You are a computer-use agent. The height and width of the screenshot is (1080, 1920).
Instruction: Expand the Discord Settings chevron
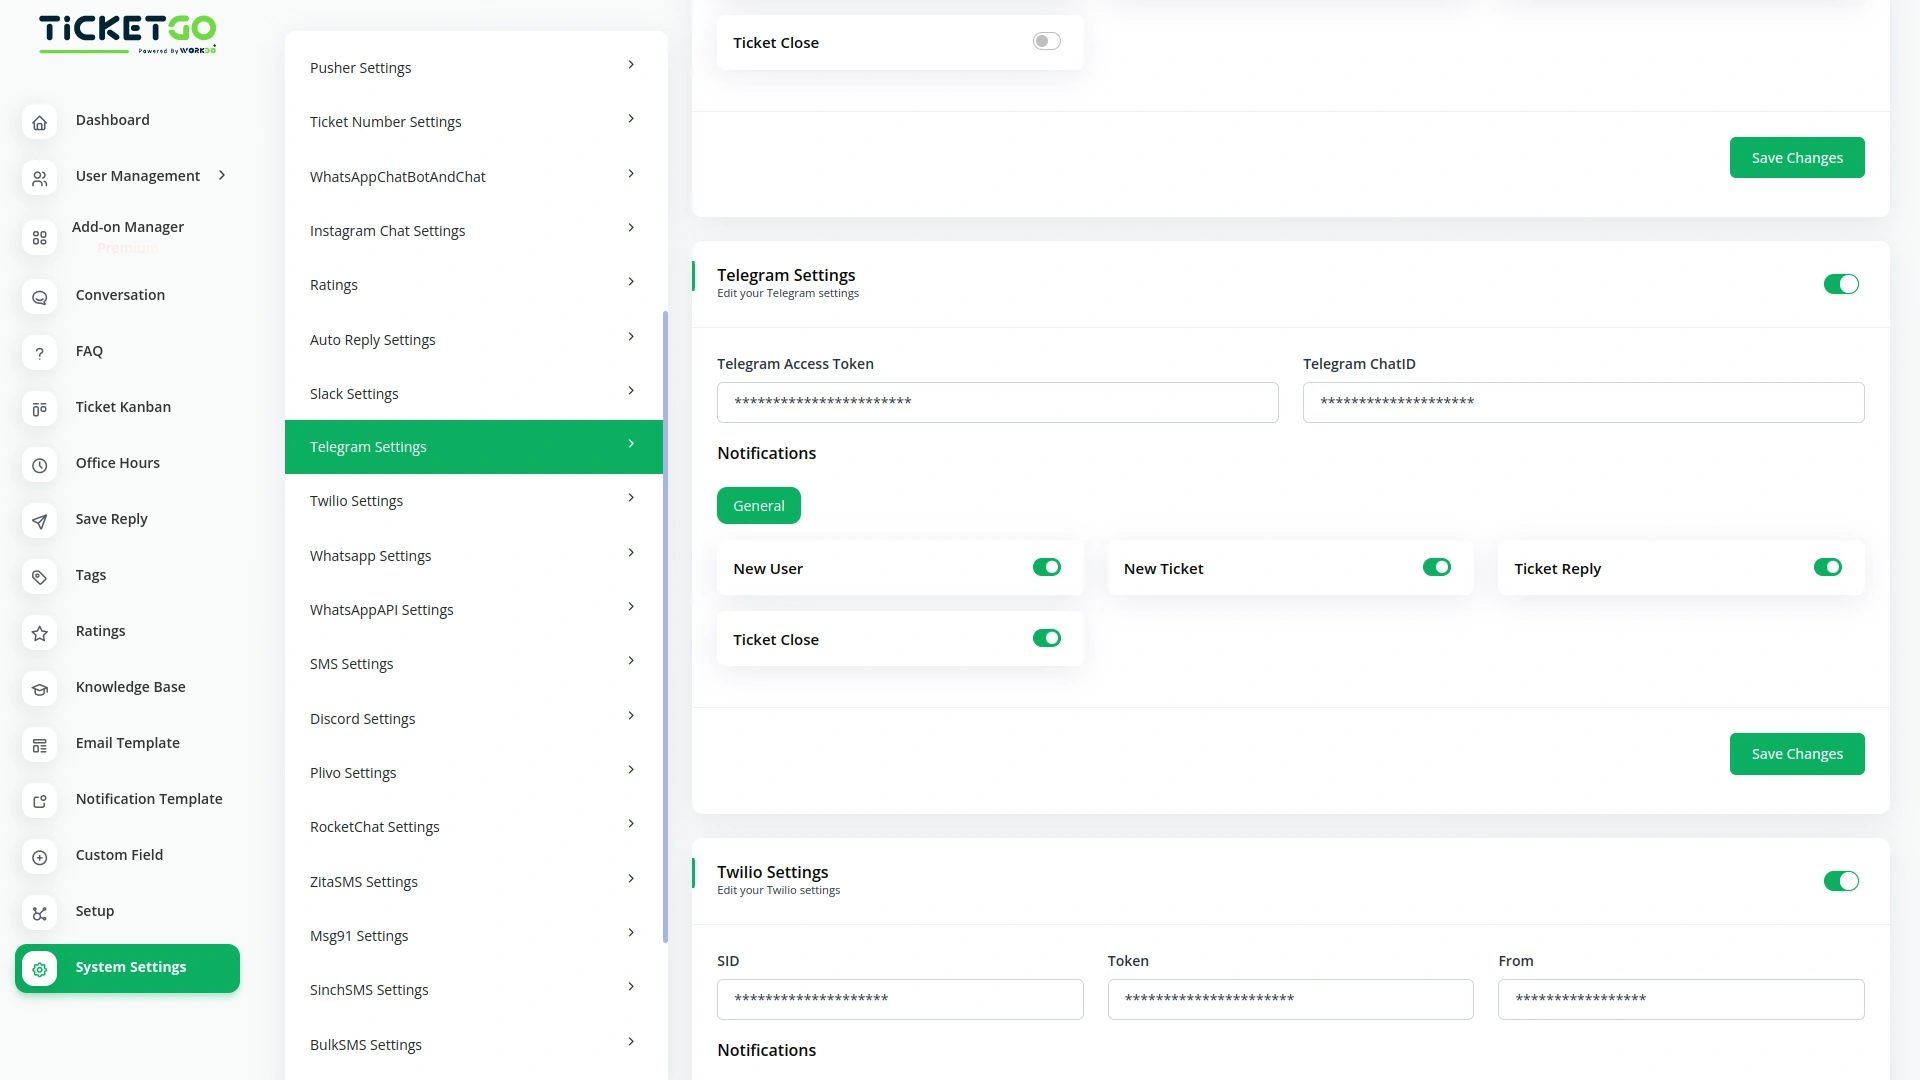[x=630, y=715]
